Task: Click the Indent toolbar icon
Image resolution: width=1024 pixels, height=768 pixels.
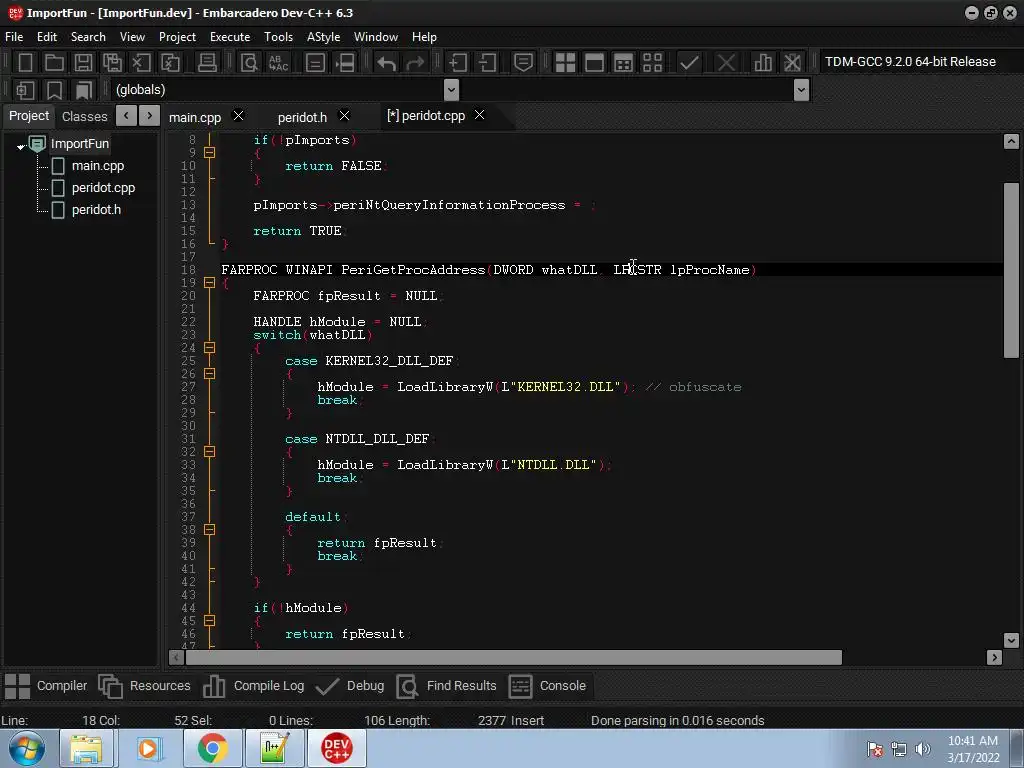Action: pyautogui.click(x=457, y=63)
